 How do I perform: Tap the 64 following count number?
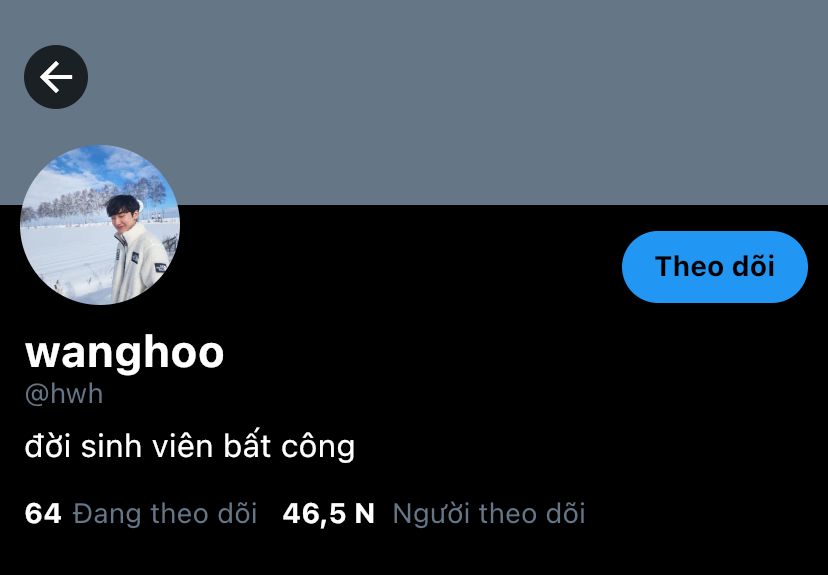click(x=43, y=513)
